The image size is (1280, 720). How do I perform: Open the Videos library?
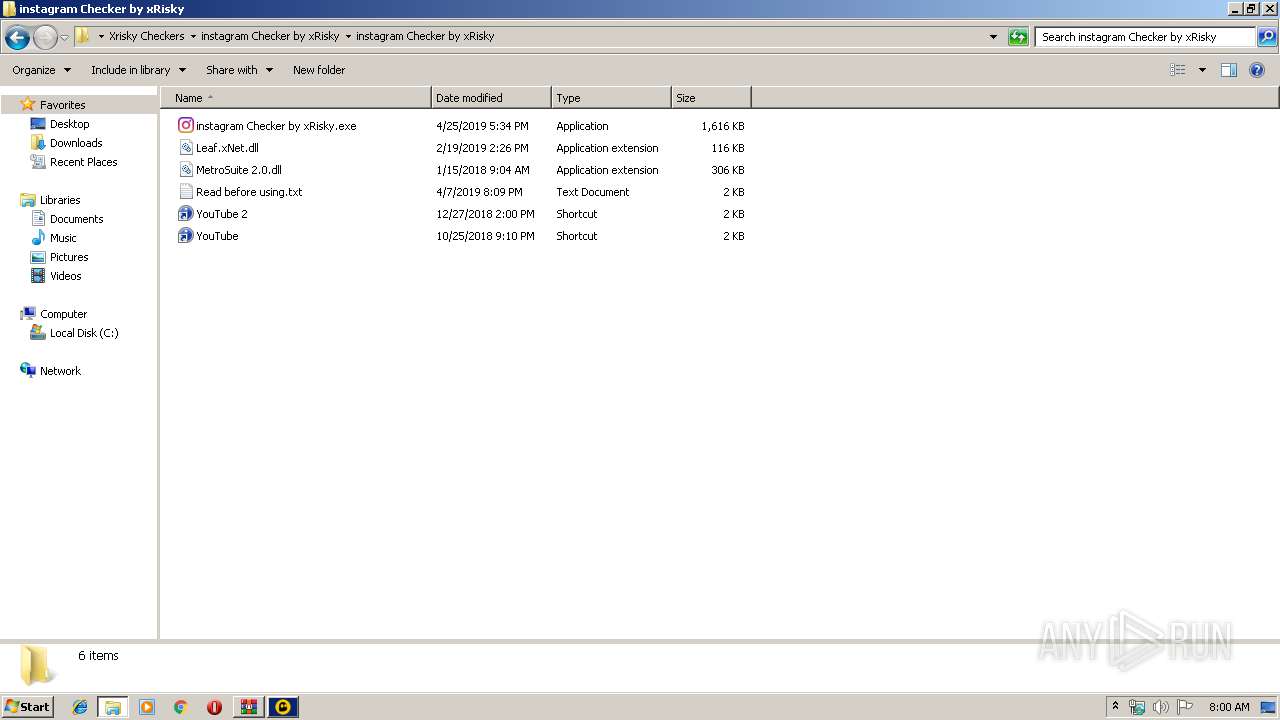tap(65, 276)
